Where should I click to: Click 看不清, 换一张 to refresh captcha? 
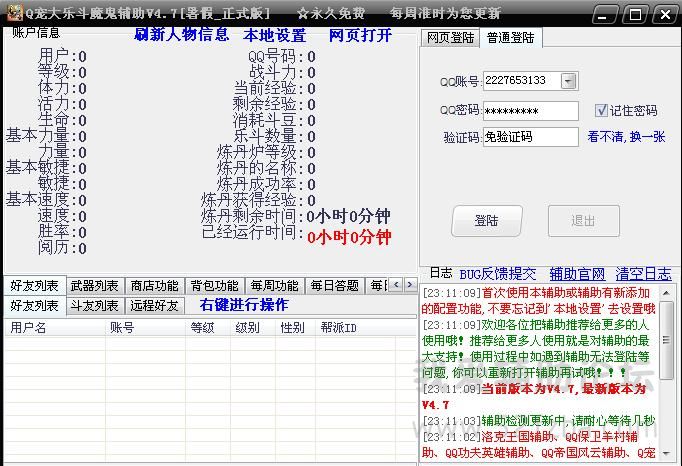coord(626,137)
